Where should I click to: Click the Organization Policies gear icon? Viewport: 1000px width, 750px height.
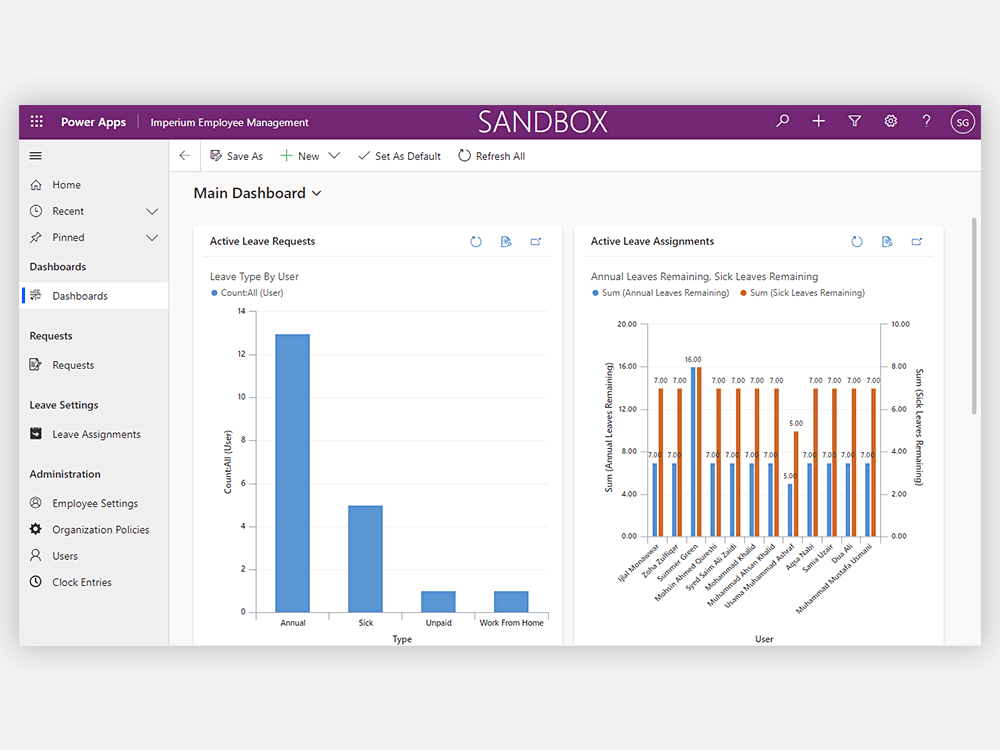(x=36, y=529)
